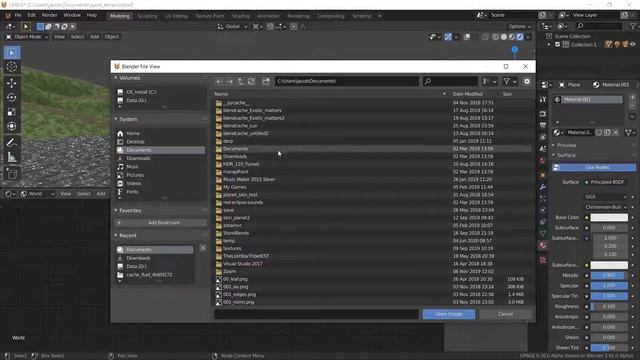640x360 pixels.
Task: Open the OS_Install (C:) volume
Action: coord(161,92)
